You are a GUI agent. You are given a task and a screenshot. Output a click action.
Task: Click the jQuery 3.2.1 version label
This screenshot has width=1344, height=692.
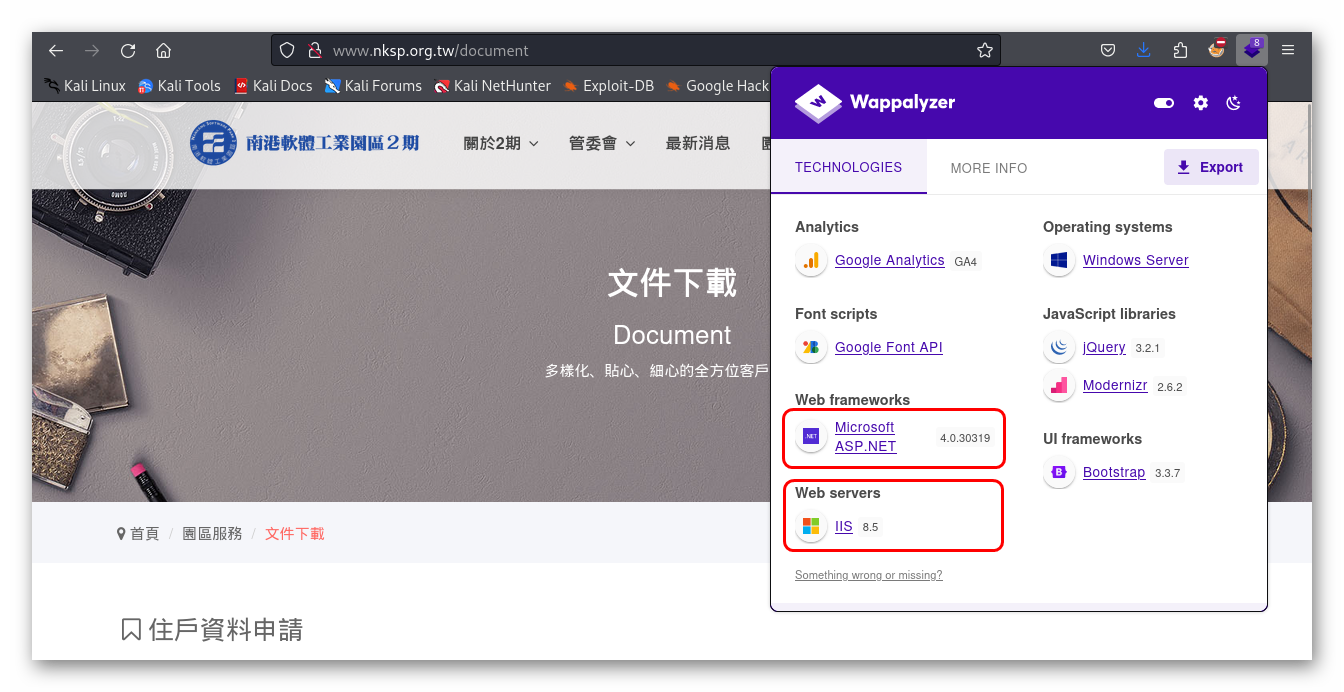coord(1147,349)
